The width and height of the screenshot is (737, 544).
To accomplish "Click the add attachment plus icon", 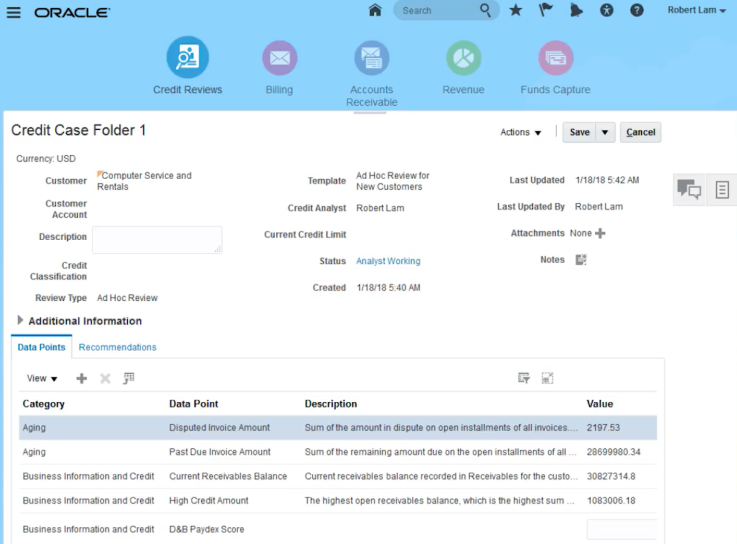I will [600, 233].
